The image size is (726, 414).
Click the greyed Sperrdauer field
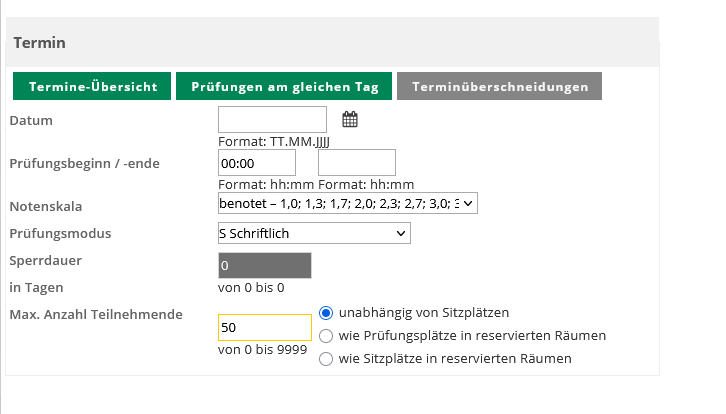pos(264,266)
